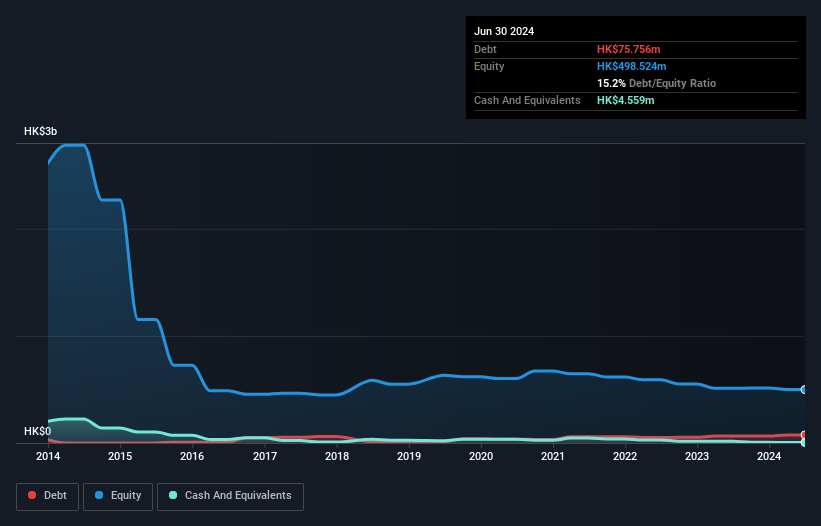Click the Jun 30 2024 tooltip date
This screenshot has height=526, width=821.
504,31
